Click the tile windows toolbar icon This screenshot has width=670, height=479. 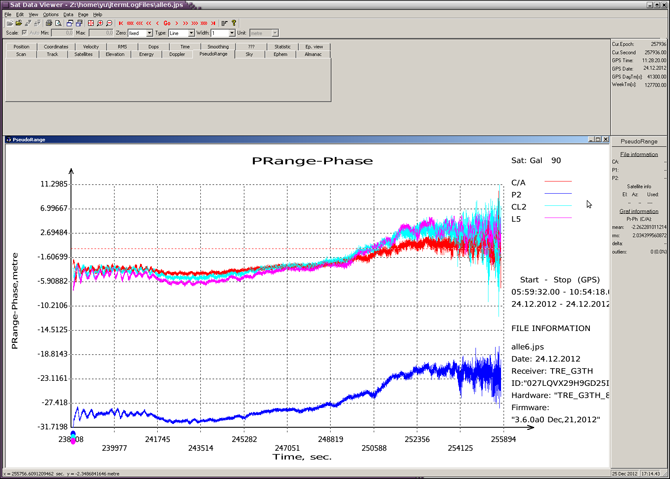(79, 23)
